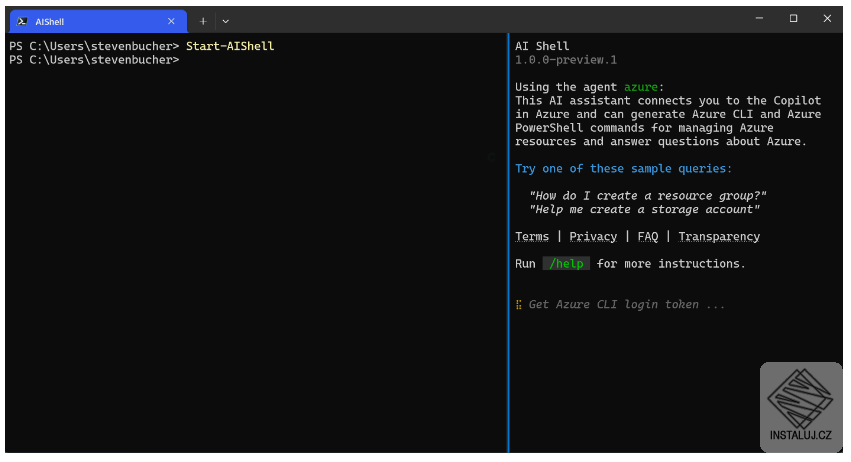Viewport: 851px width, 462px height.
Task: Minimize the terminal window
Action: click(x=759, y=18)
